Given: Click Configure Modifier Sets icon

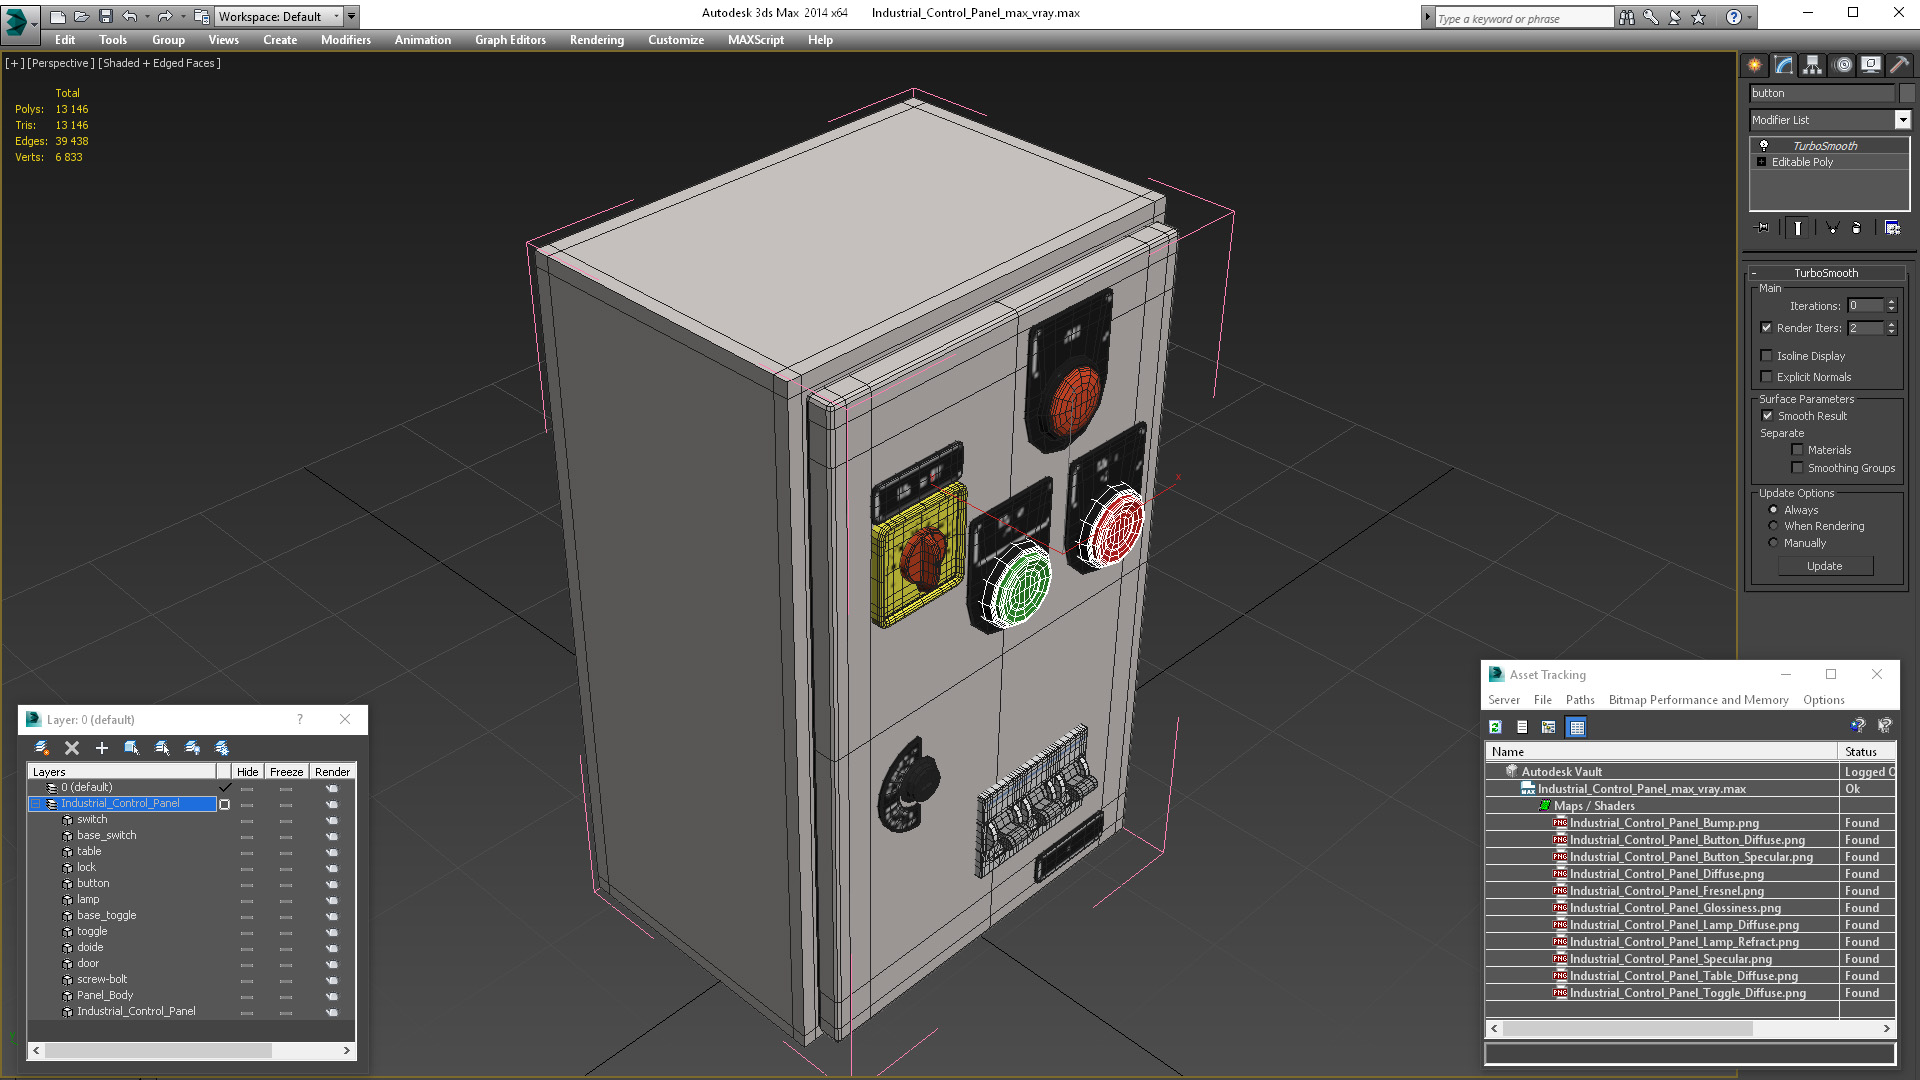Looking at the screenshot, I should point(1892,228).
